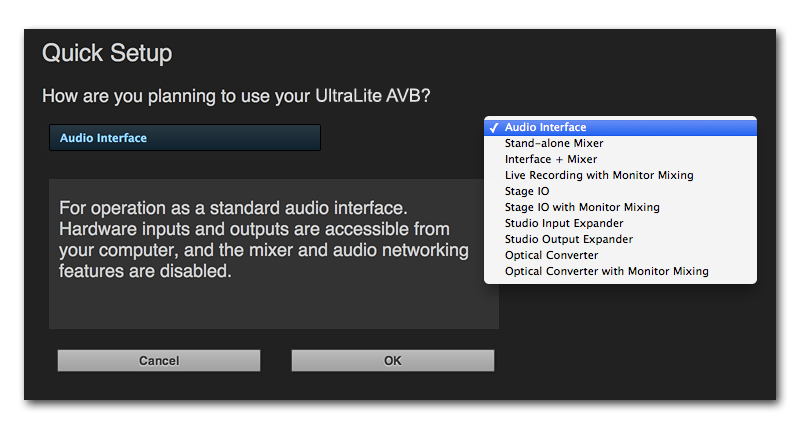The image size is (800, 430).
Task: Select Stage IO with Monitor Mixing
Action: pos(582,207)
